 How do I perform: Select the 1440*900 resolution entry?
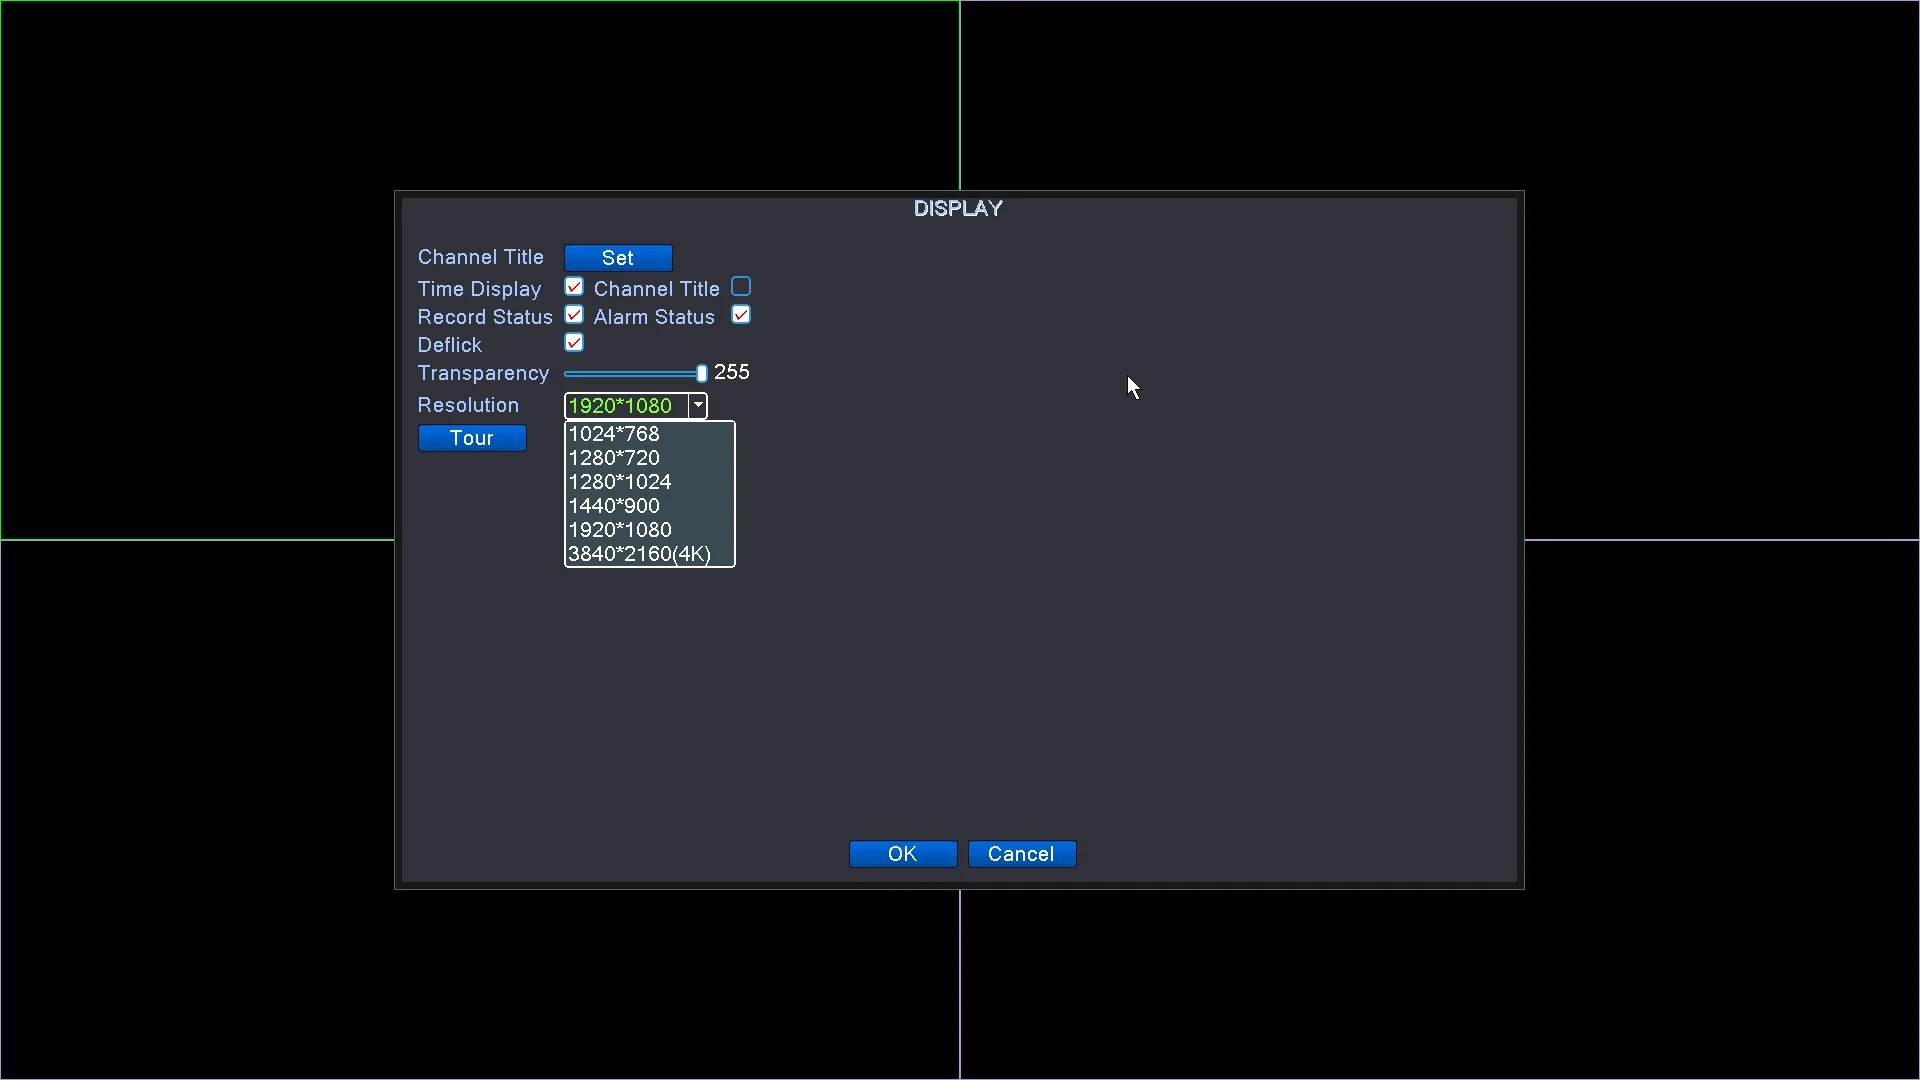tap(614, 506)
